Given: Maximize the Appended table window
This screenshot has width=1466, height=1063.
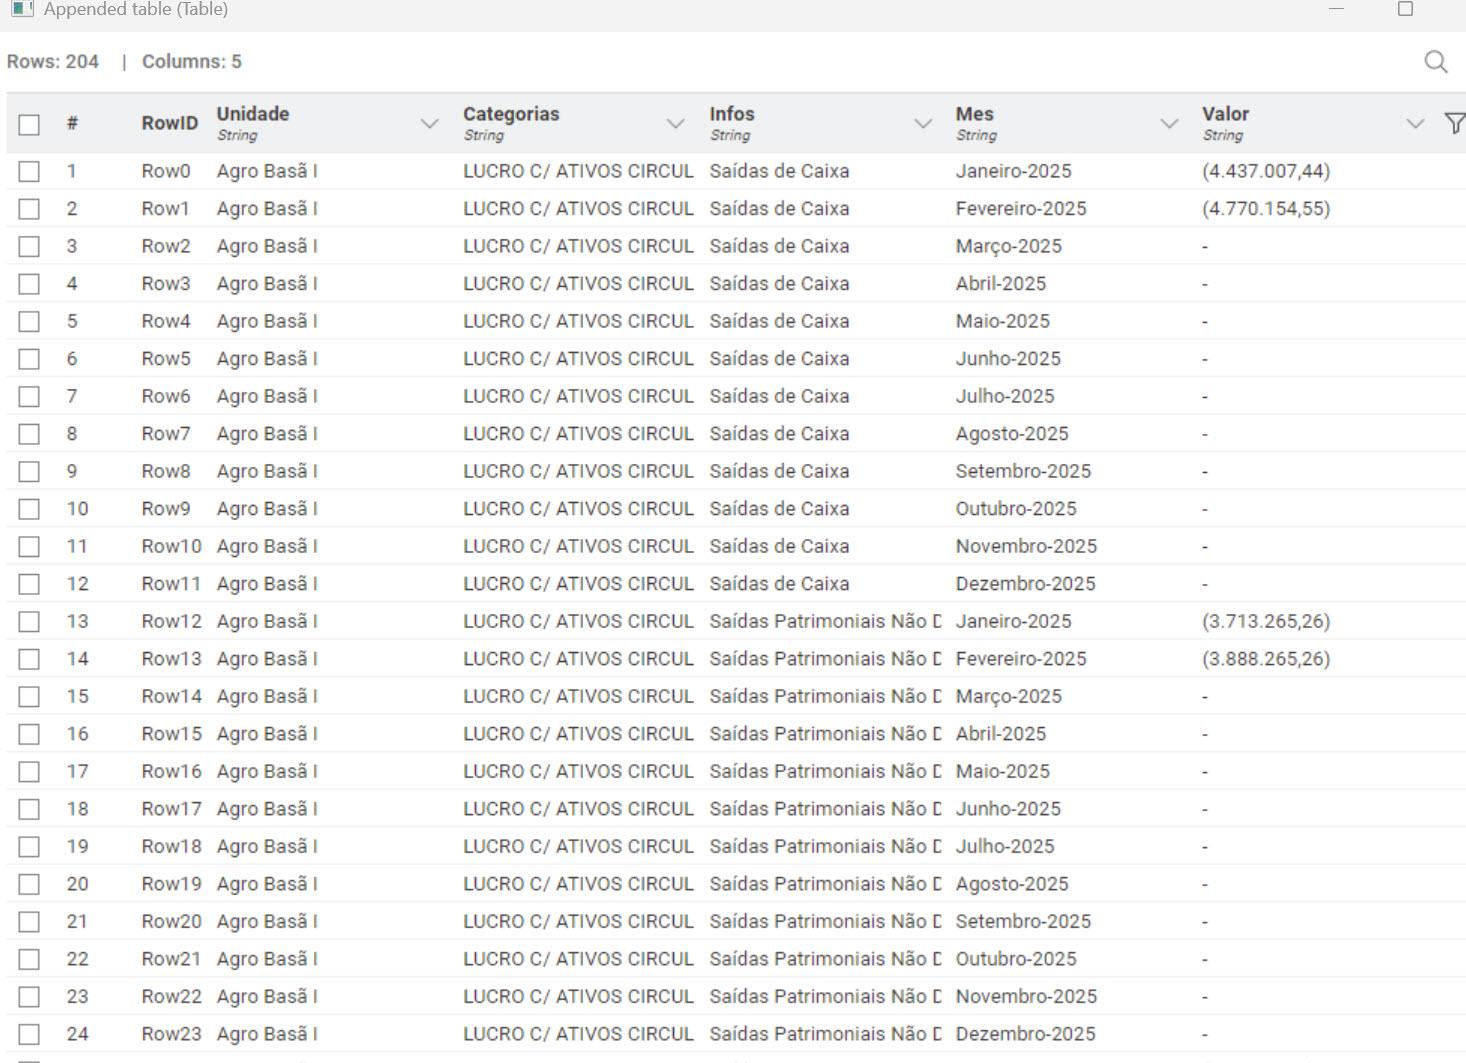Looking at the screenshot, I should click(1405, 9).
